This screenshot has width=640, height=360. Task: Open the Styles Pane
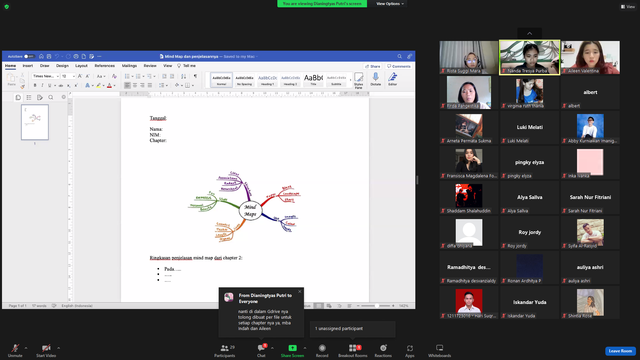click(x=358, y=80)
